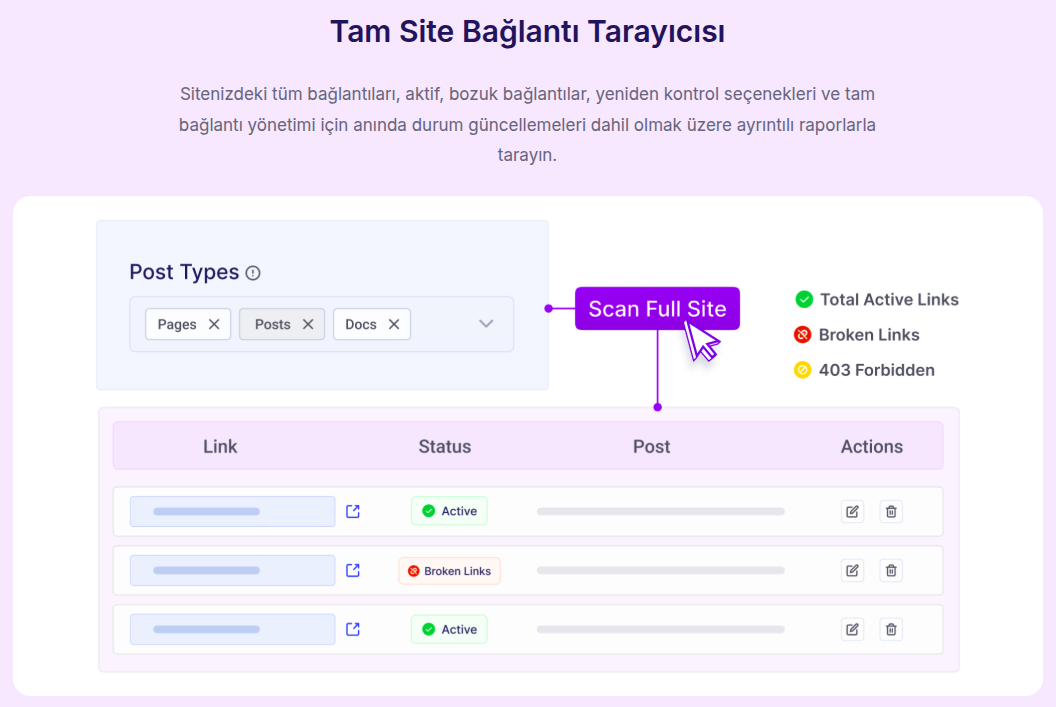
Task: Click the edit pencil icon on first row
Action: [852, 511]
